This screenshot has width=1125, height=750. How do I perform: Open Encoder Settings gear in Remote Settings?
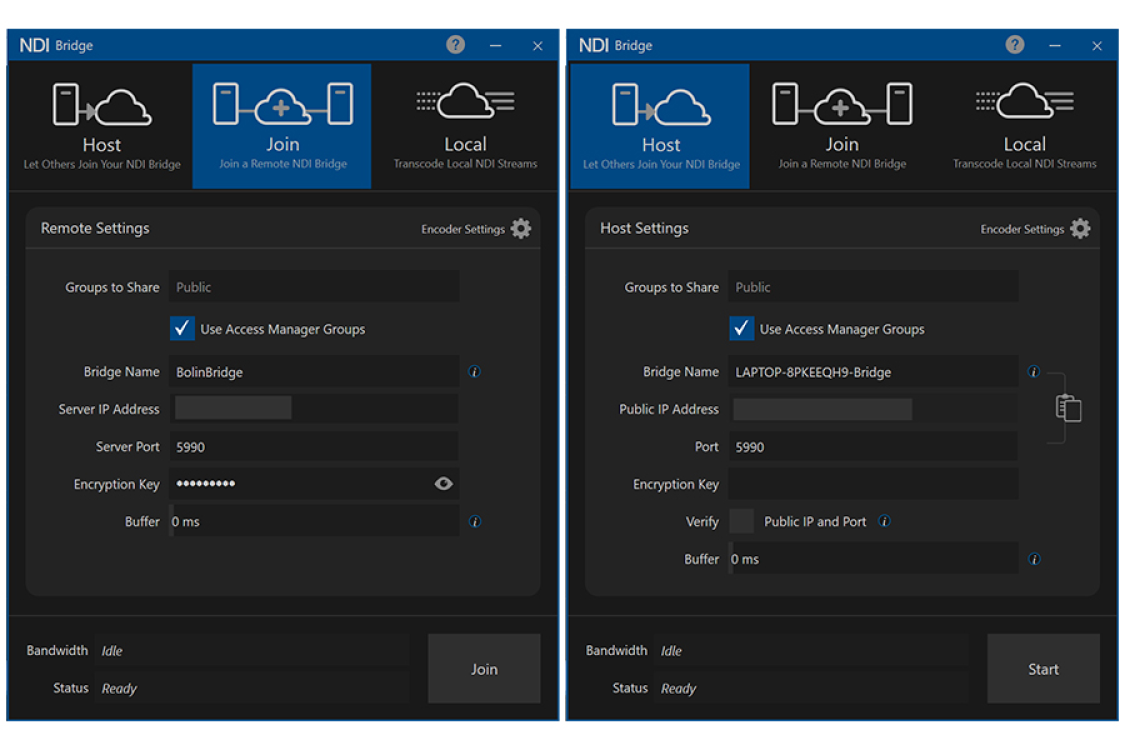pos(521,229)
